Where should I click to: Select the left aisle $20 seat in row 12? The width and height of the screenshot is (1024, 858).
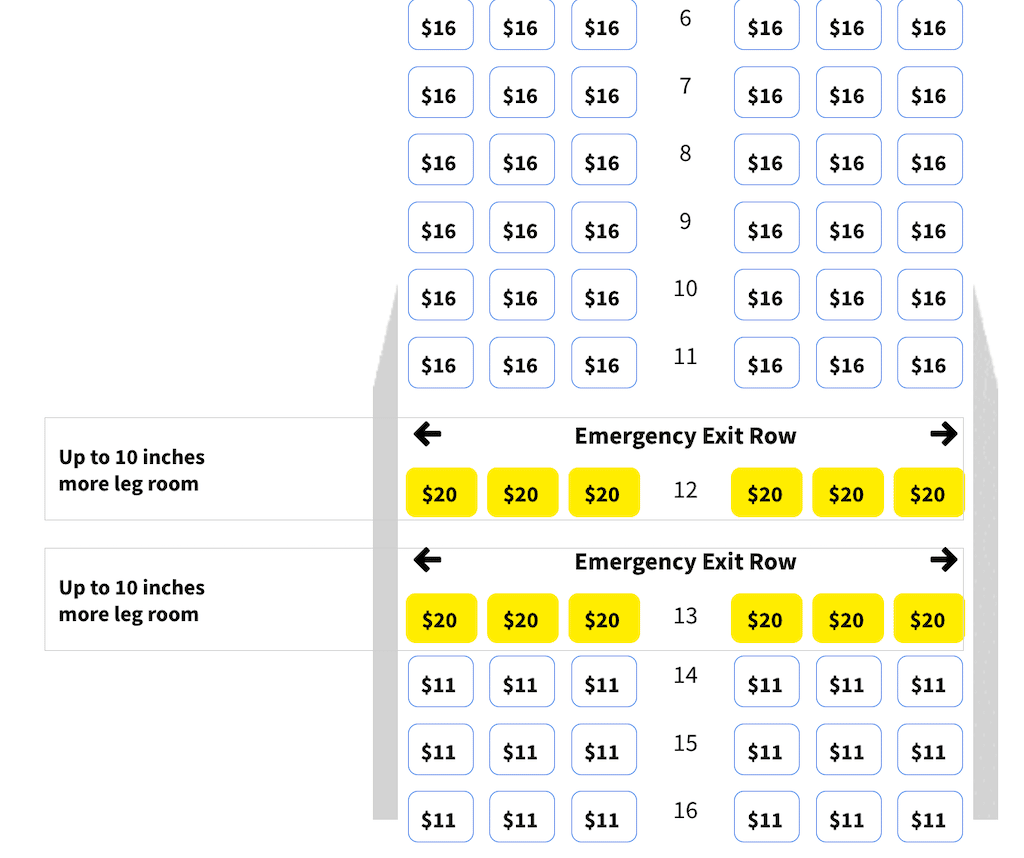coord(604,492)
